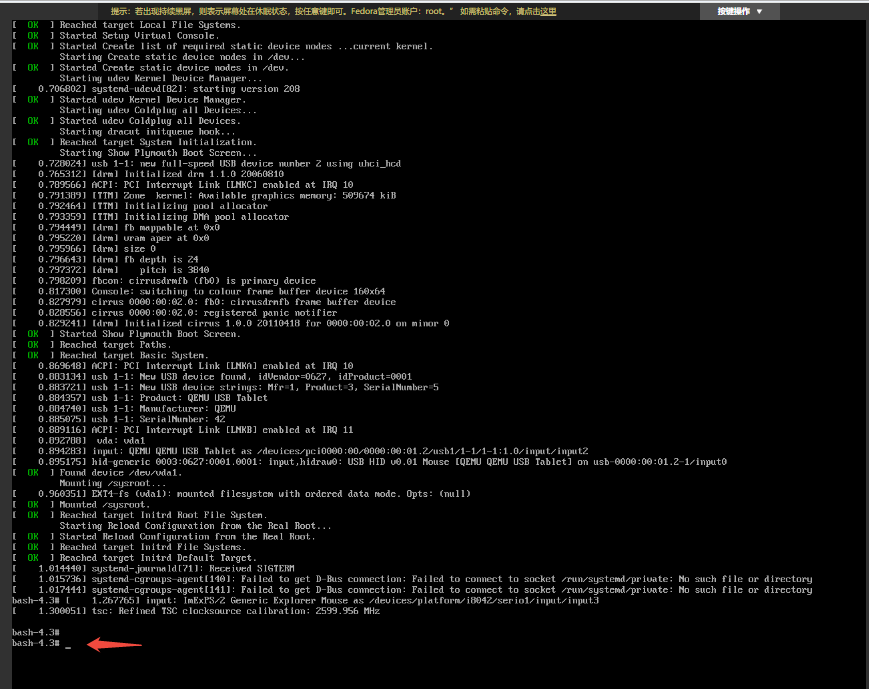Click the line 'Started Setup Virtual Console.'
The image size is (869, 689).
tap(116, 35)
